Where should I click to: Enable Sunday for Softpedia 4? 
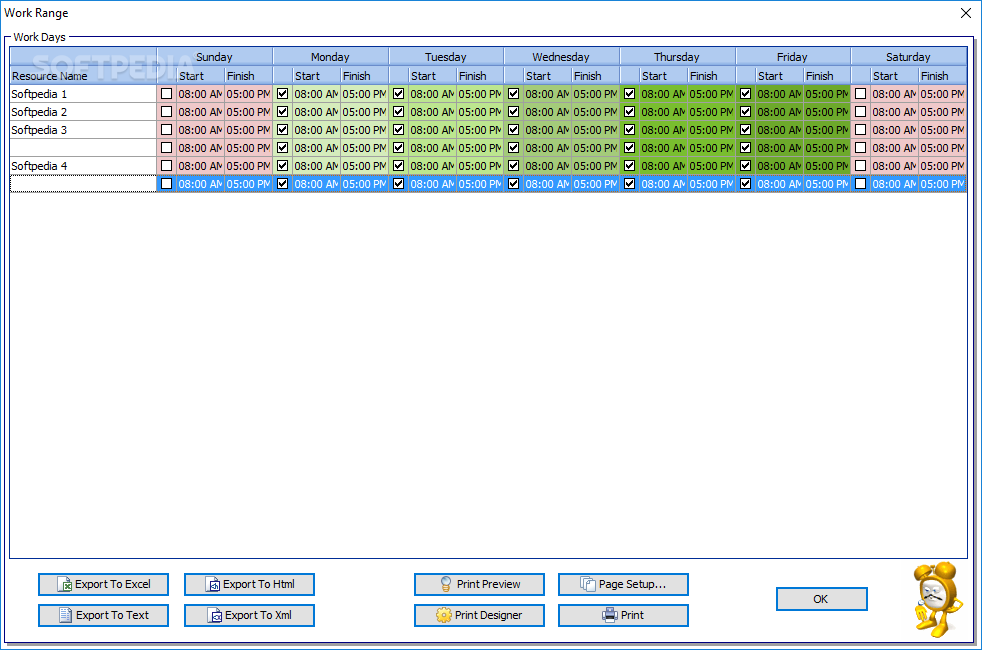coord(167,165)
